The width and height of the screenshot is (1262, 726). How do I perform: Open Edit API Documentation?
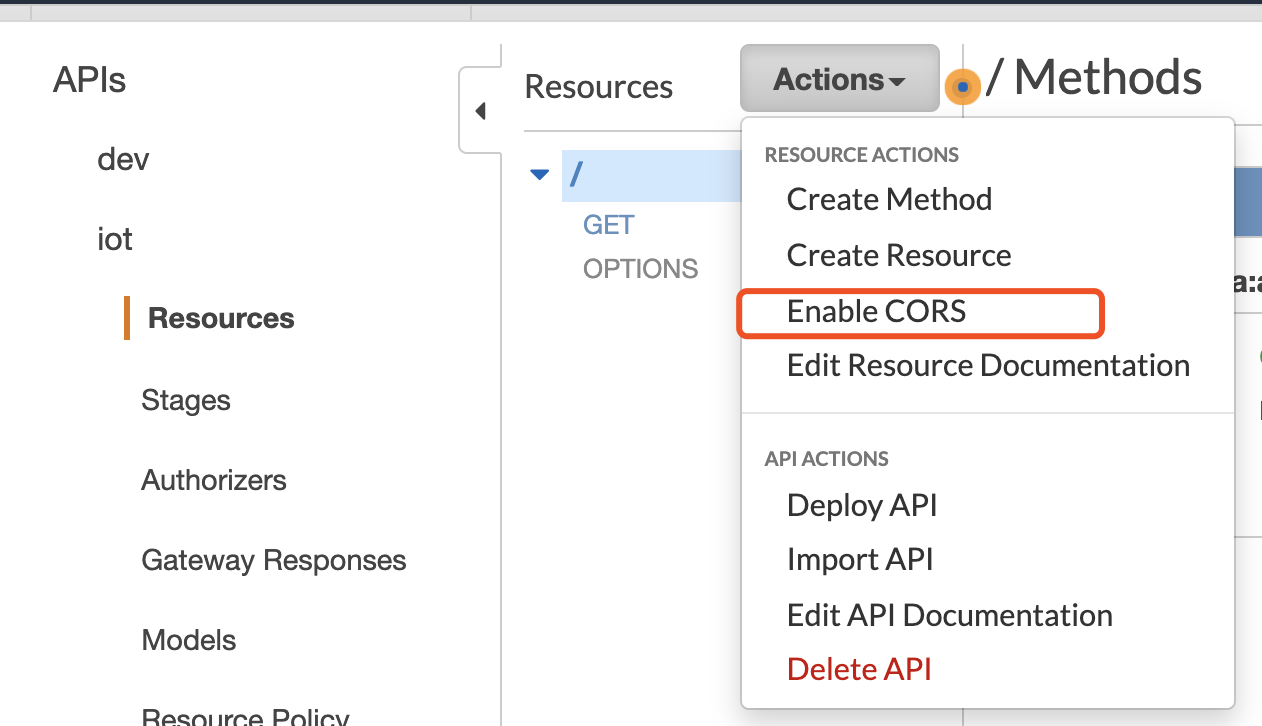(949, 614)
